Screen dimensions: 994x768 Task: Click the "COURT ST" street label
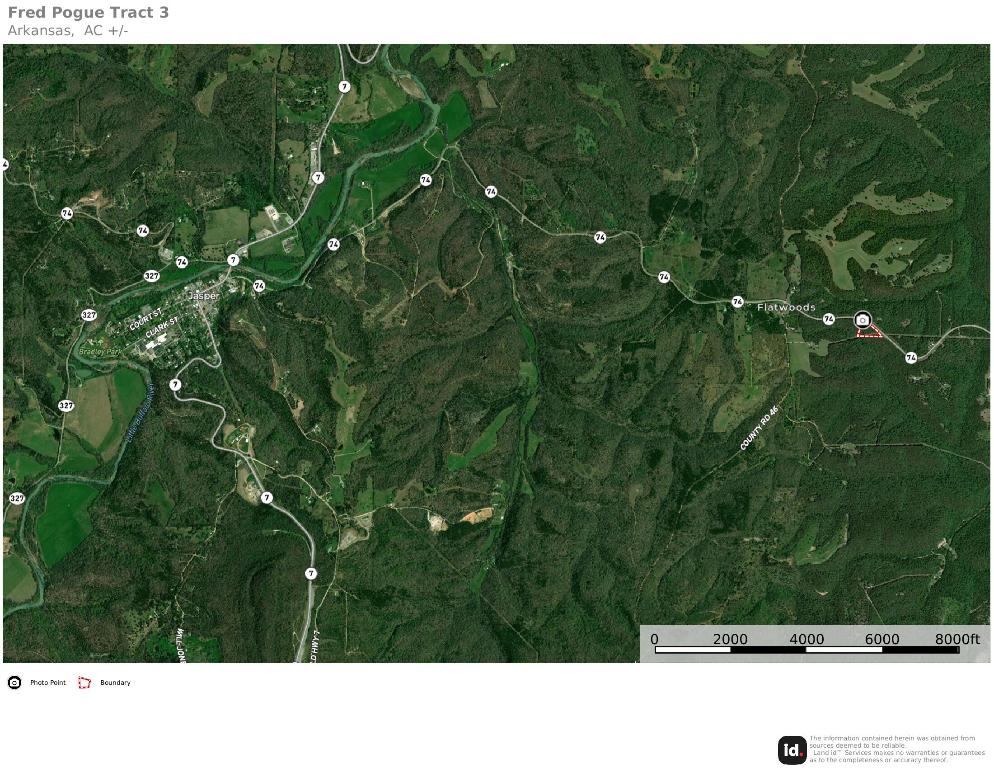point(146,320)
